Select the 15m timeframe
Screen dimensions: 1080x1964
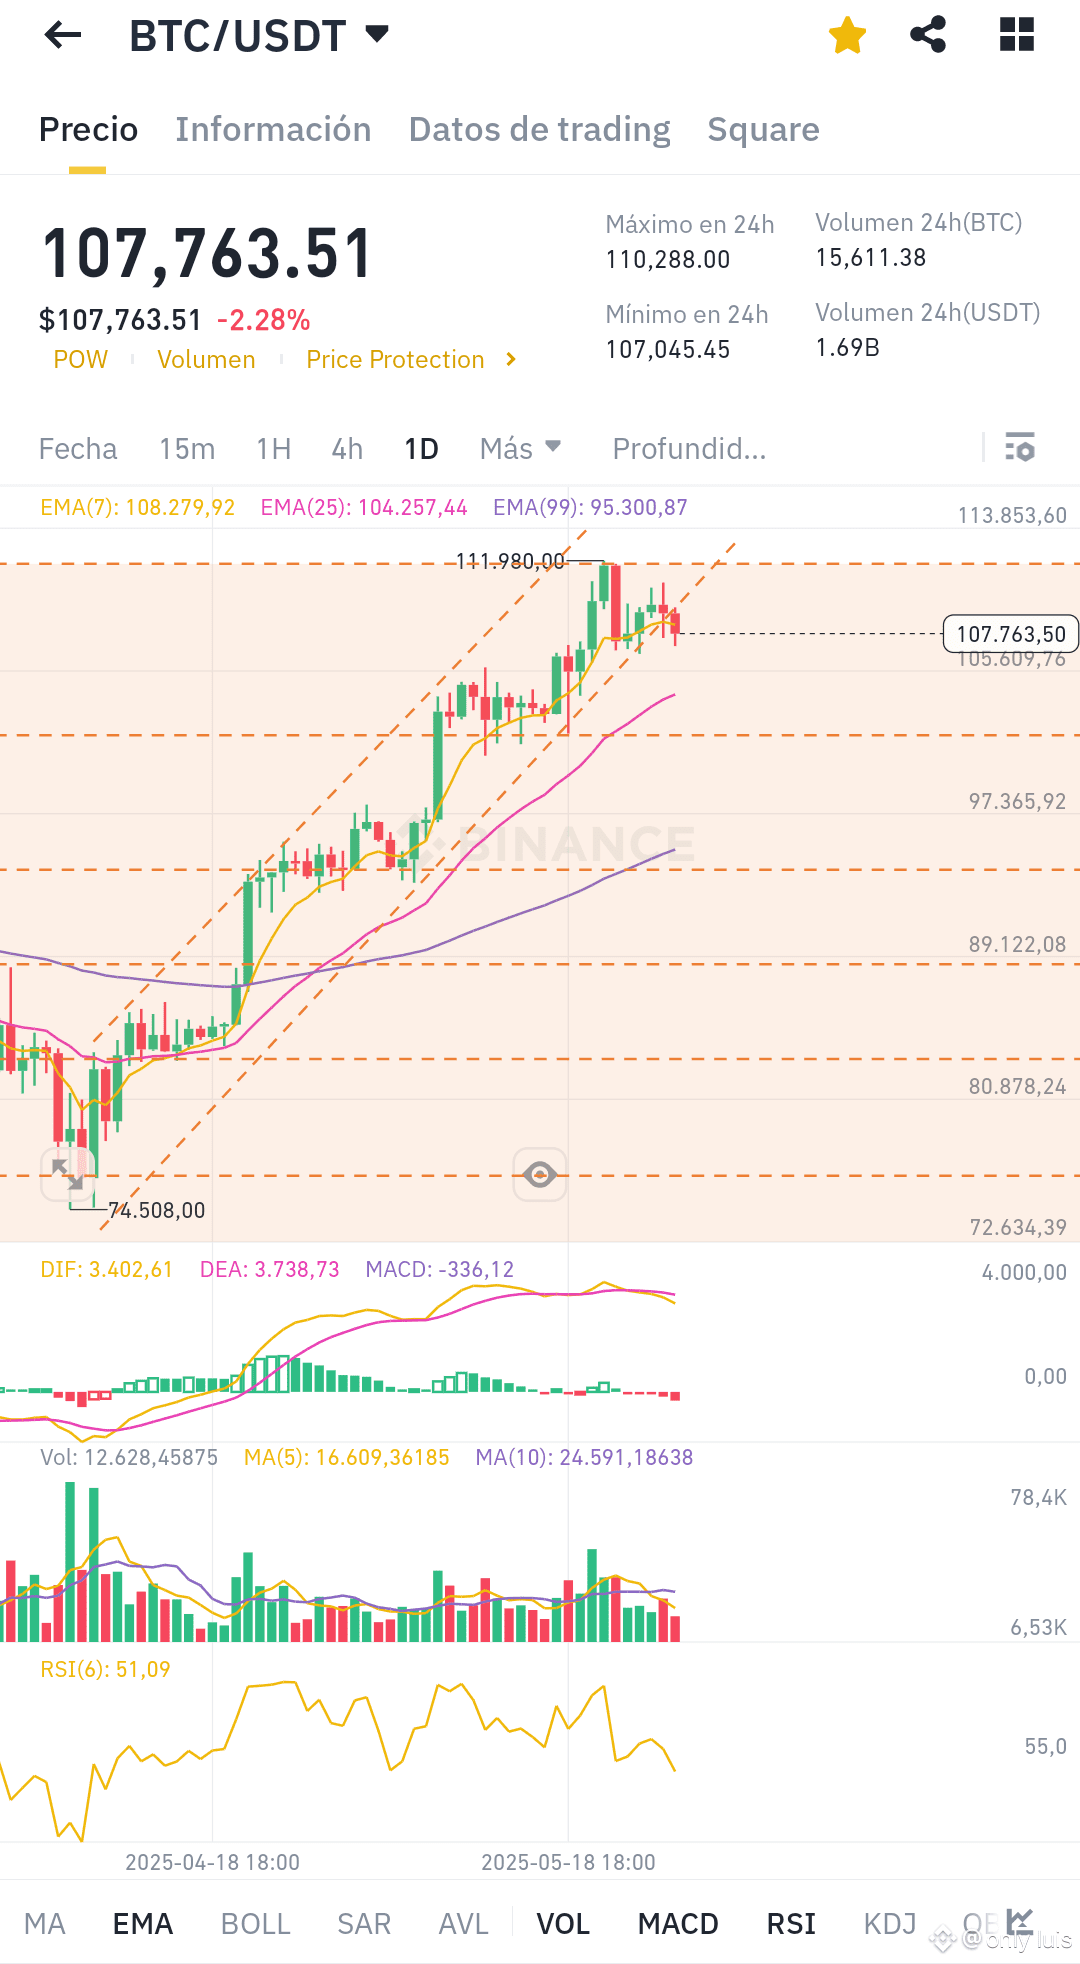click(187, 449)
